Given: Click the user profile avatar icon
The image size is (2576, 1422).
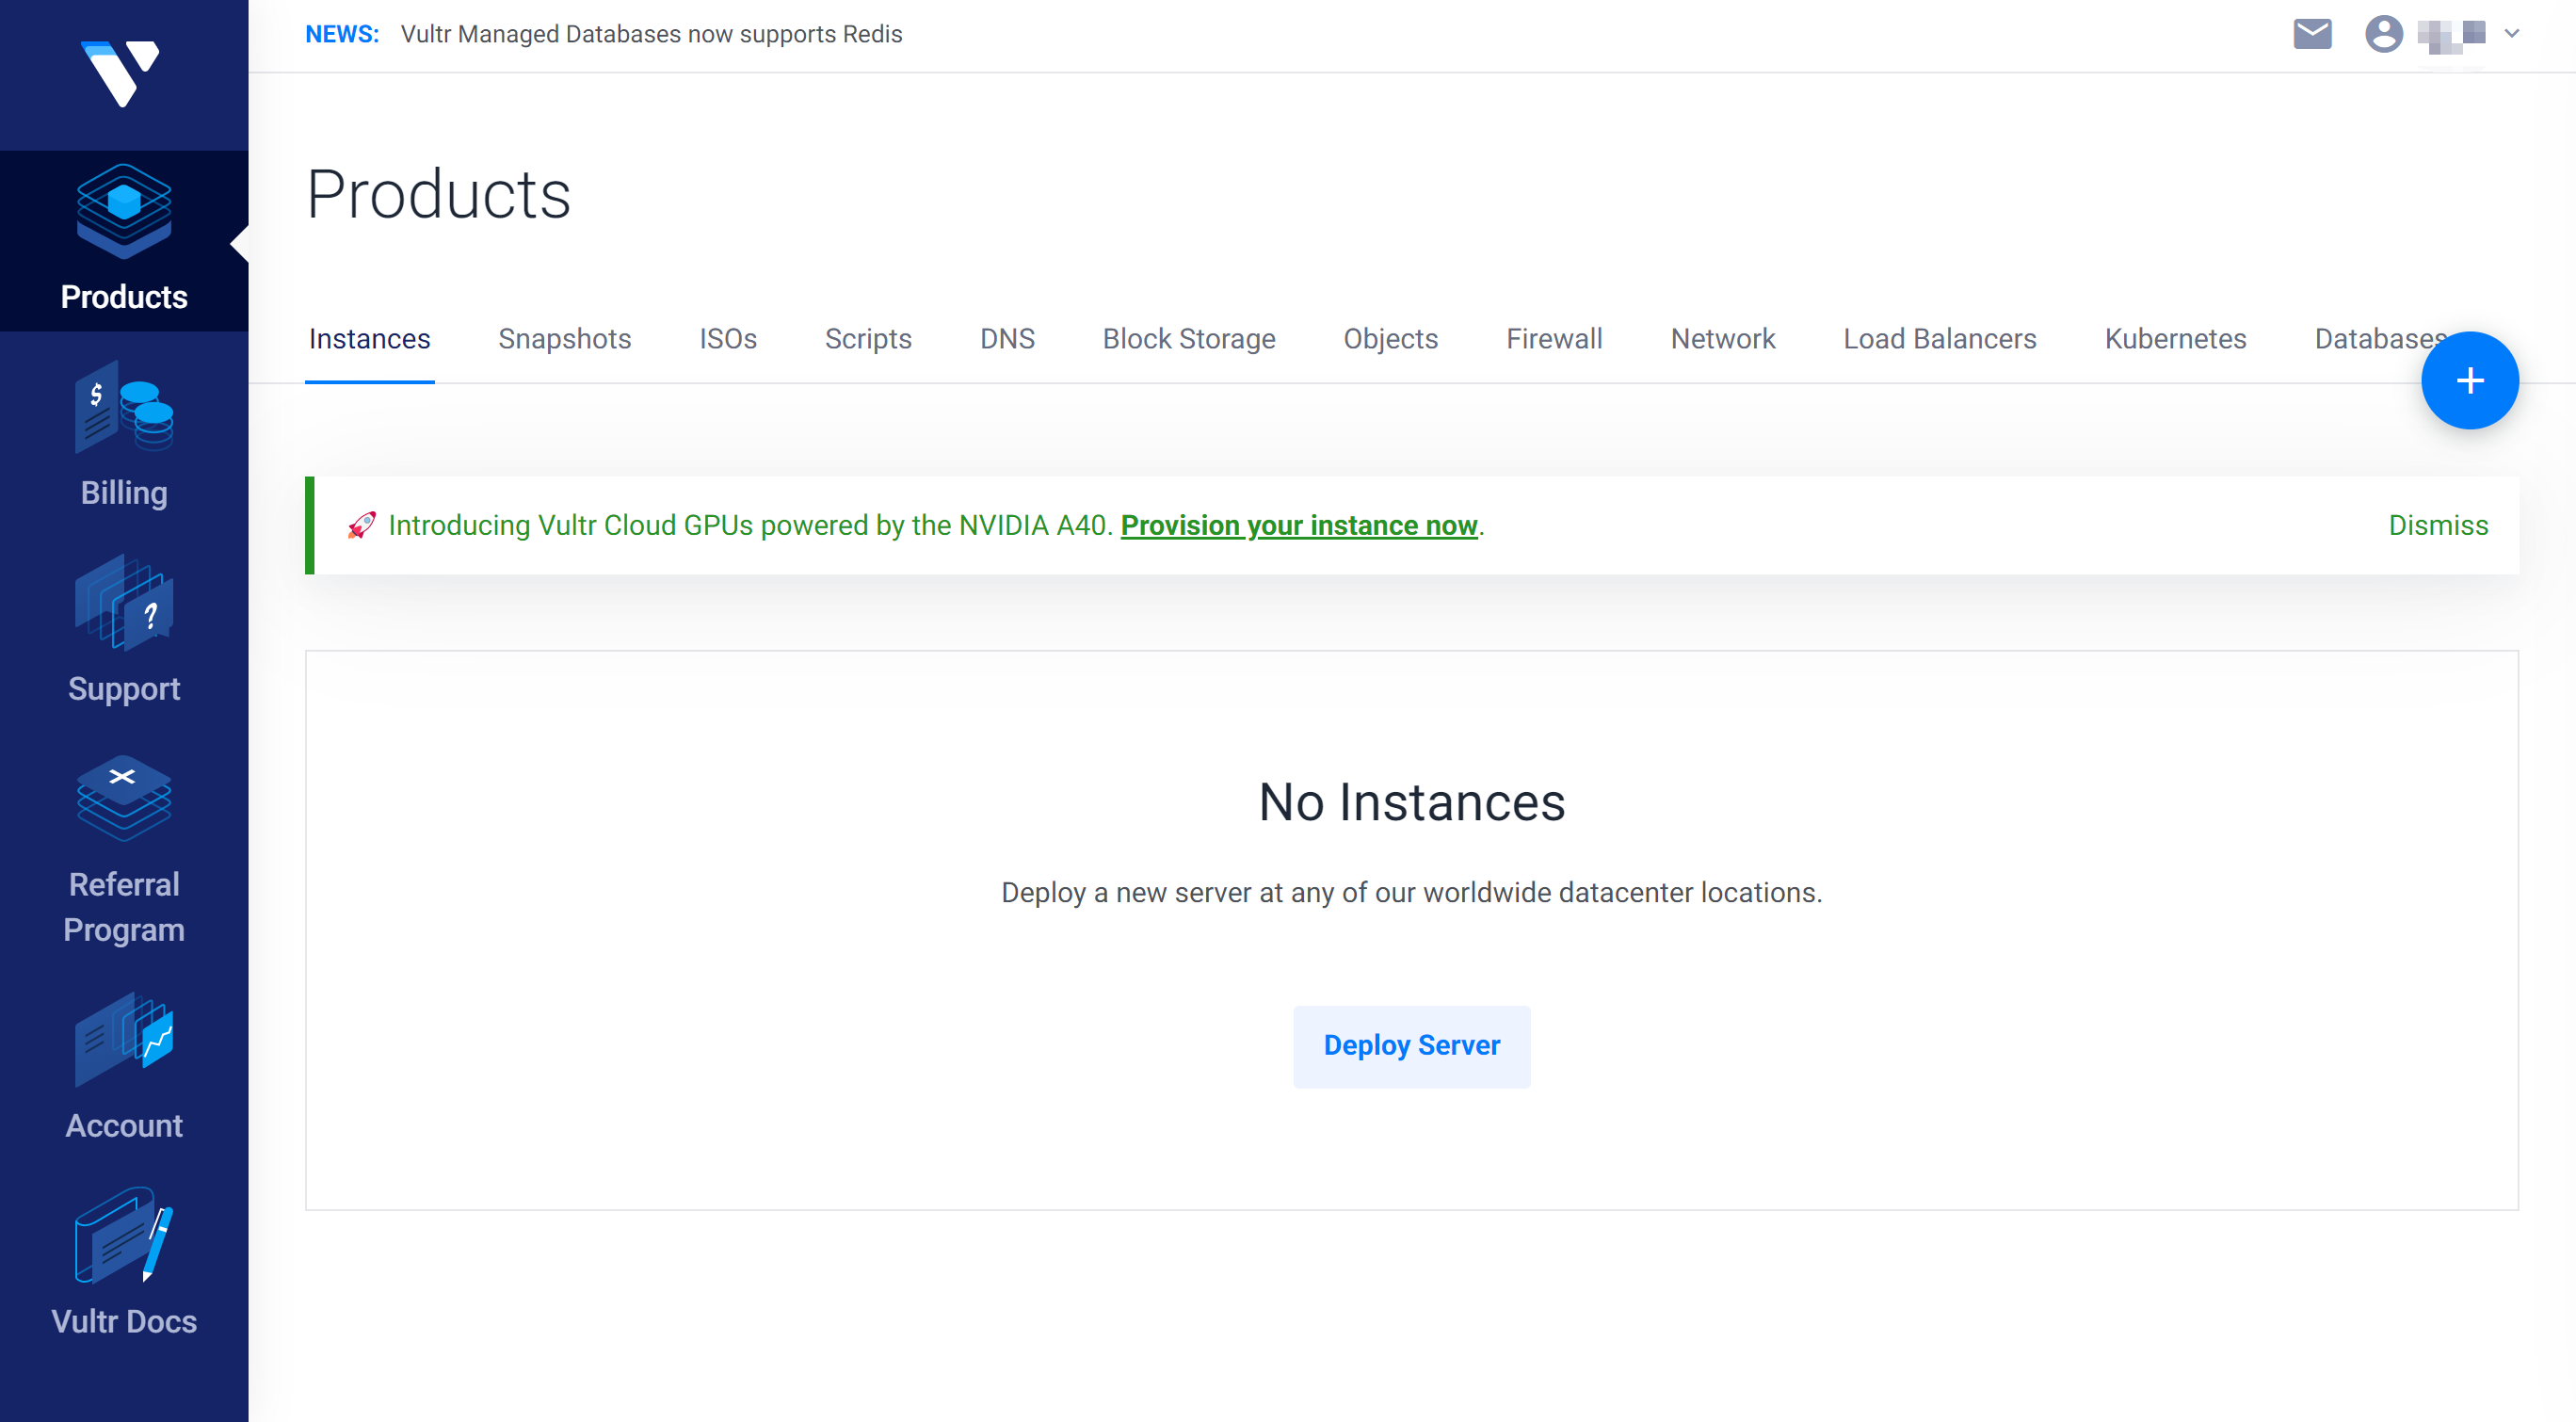Looking at the screenshot, I should click(x=2384, y=34).
